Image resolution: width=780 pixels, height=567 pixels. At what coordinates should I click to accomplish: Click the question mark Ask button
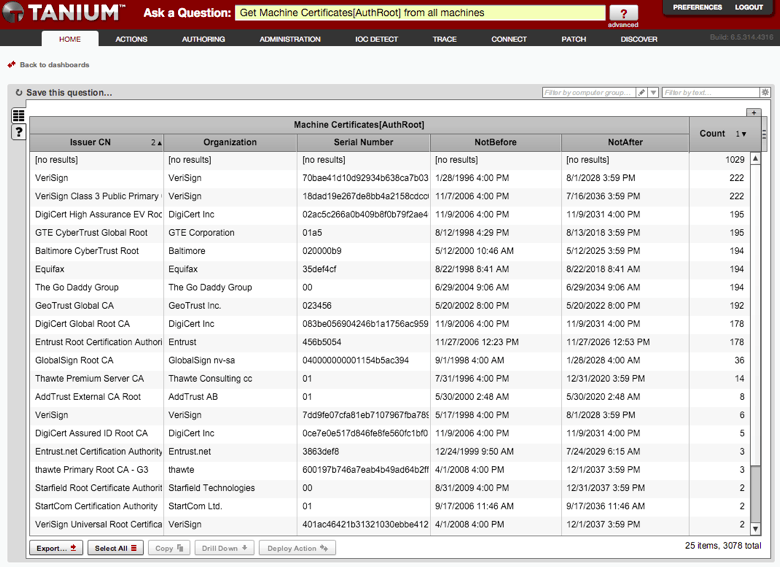click(623, 13)
